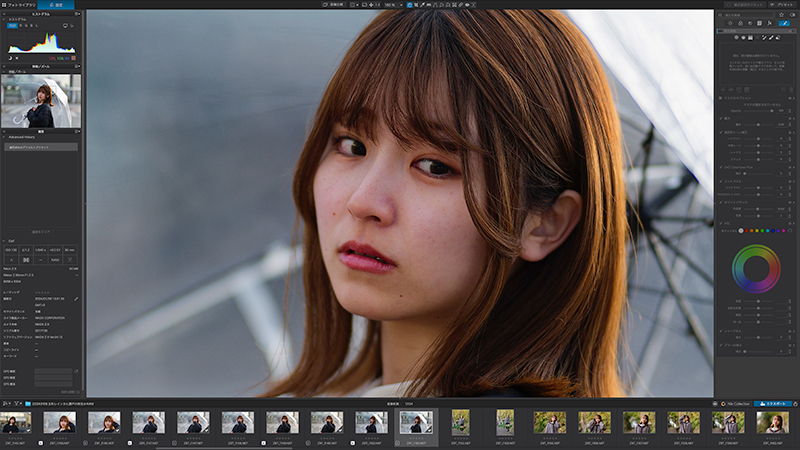The height and width of the screenshot is (450, 800).
Task: Click the duplicate mask icon
Action: (739, 89)
